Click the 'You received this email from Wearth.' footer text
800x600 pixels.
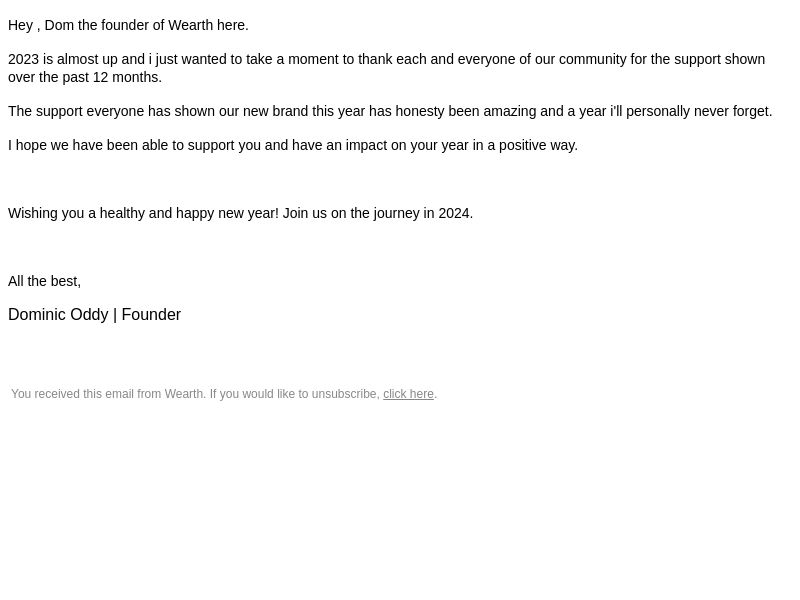(109, 394)
